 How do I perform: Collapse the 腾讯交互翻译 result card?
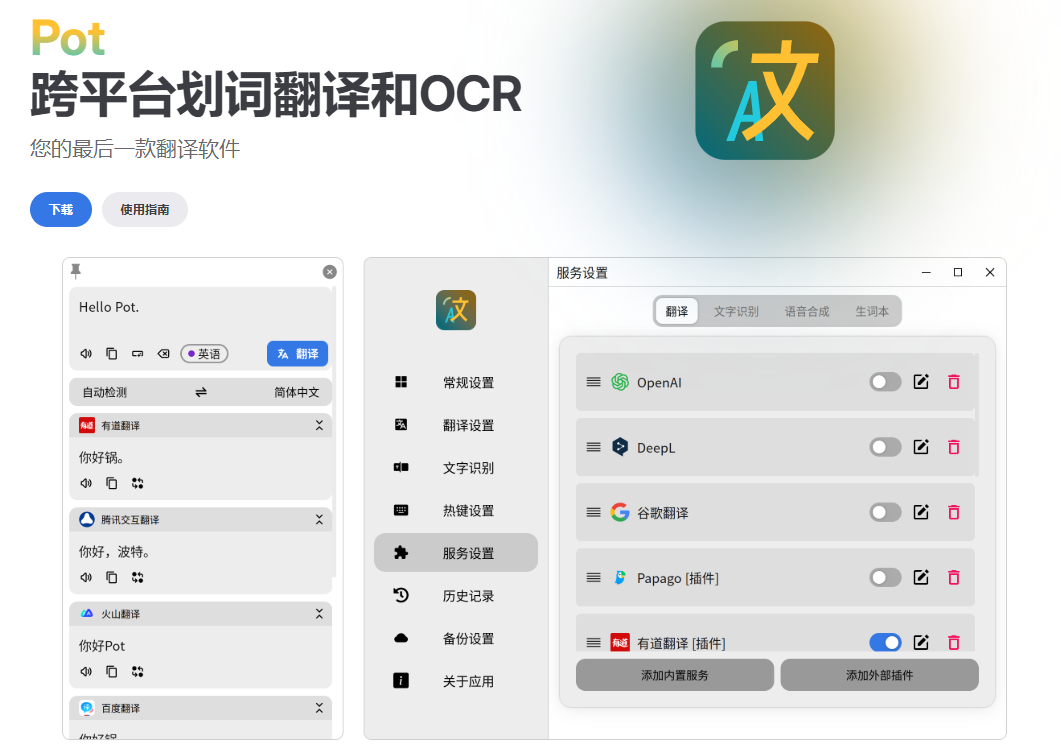click(319, 519)
